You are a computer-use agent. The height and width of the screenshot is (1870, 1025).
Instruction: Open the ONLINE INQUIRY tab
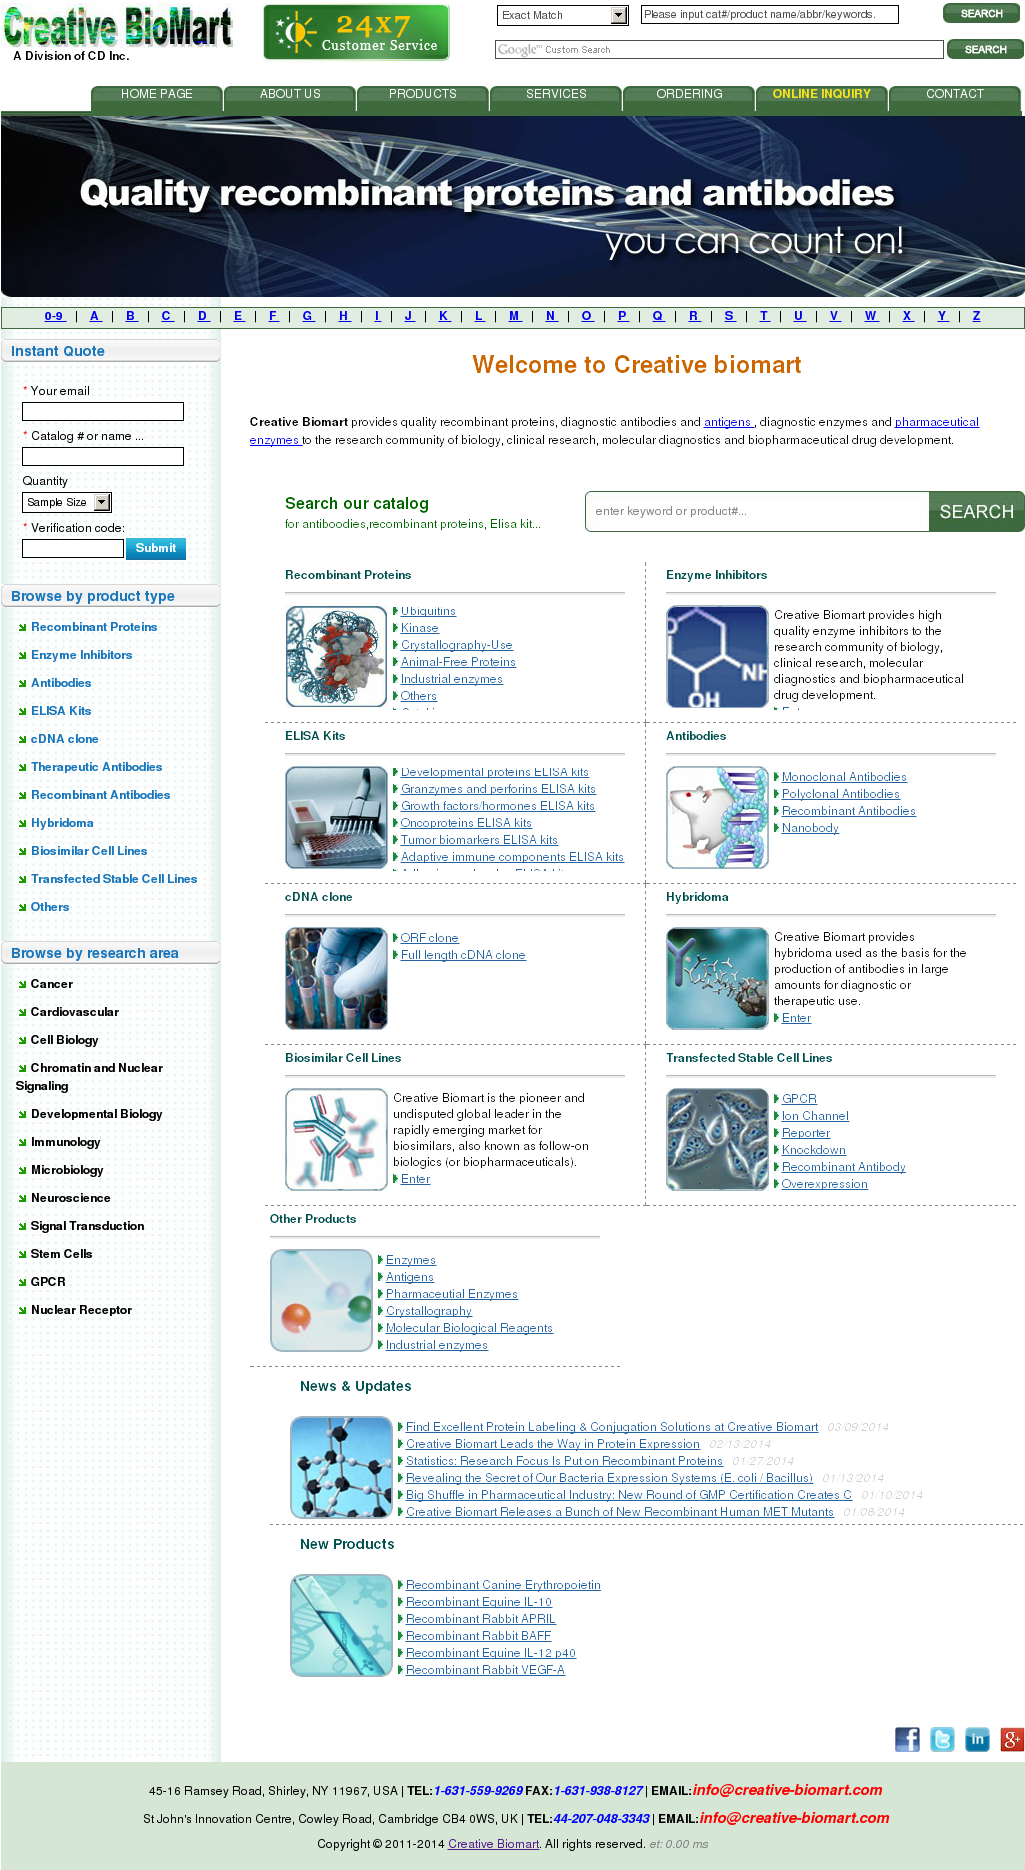pyautogui.click(x=822, y=96)
